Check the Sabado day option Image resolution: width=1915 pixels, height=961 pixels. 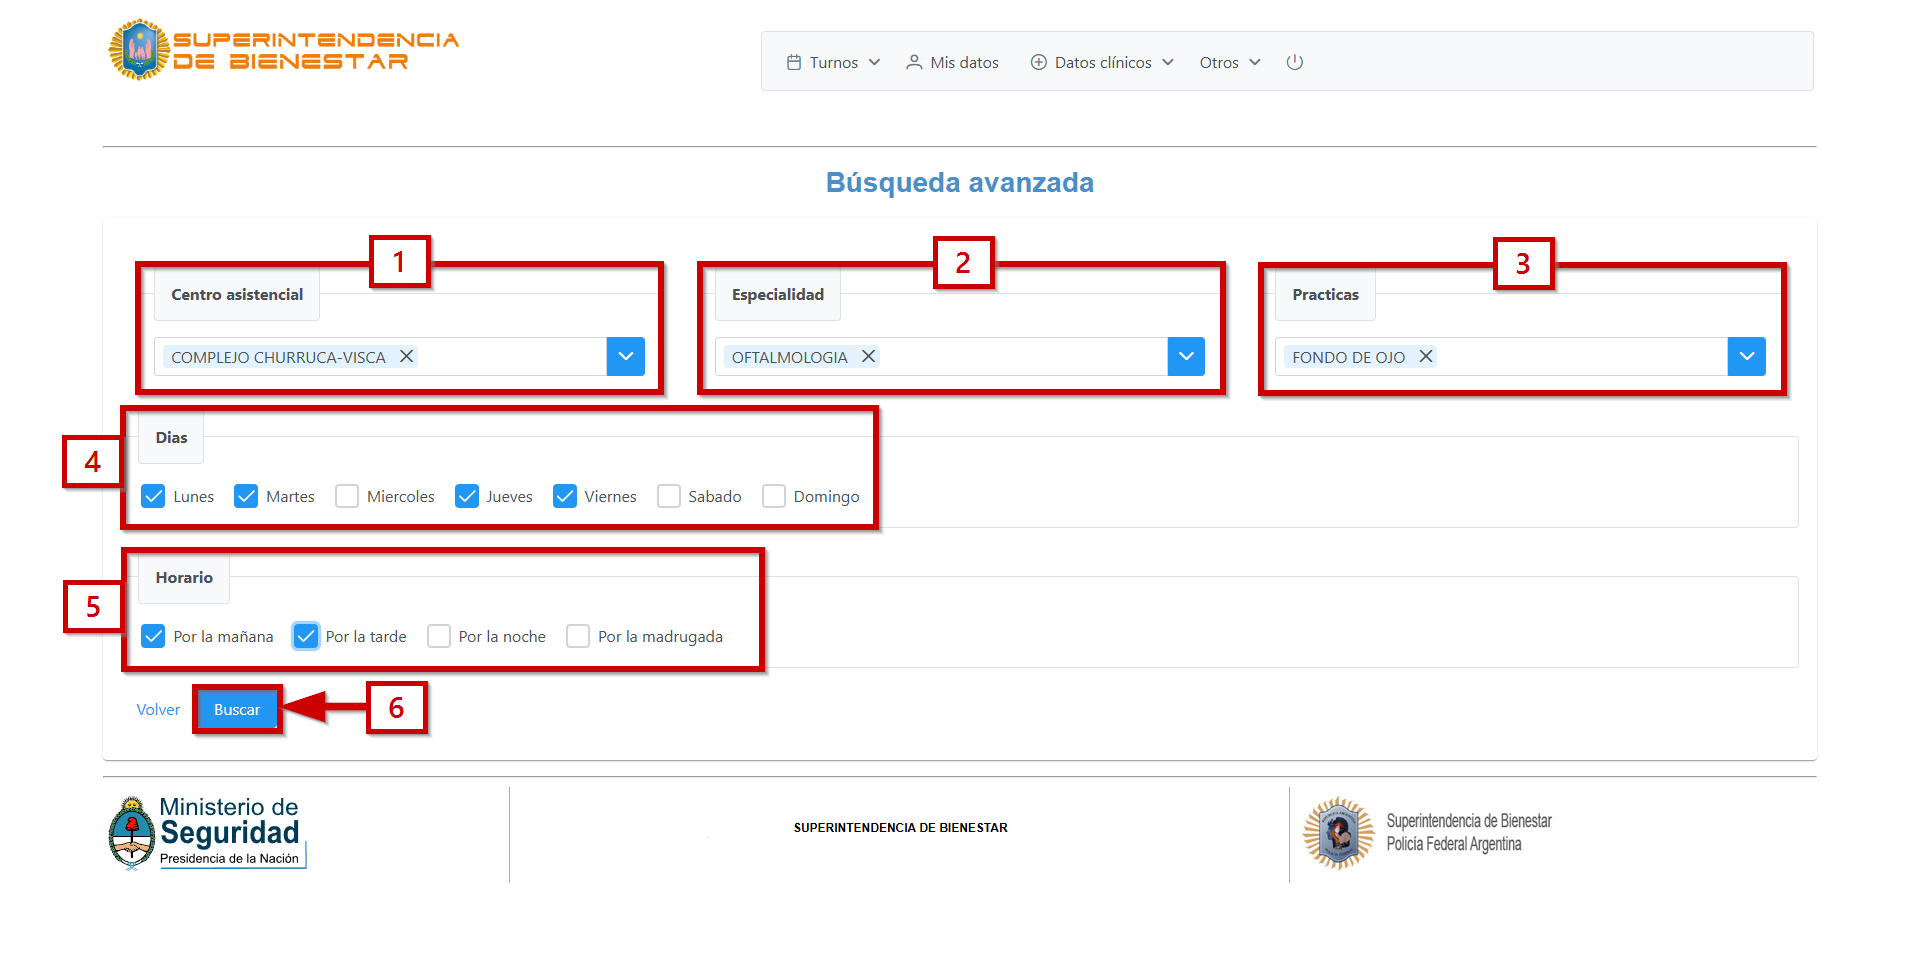[669, 496]
